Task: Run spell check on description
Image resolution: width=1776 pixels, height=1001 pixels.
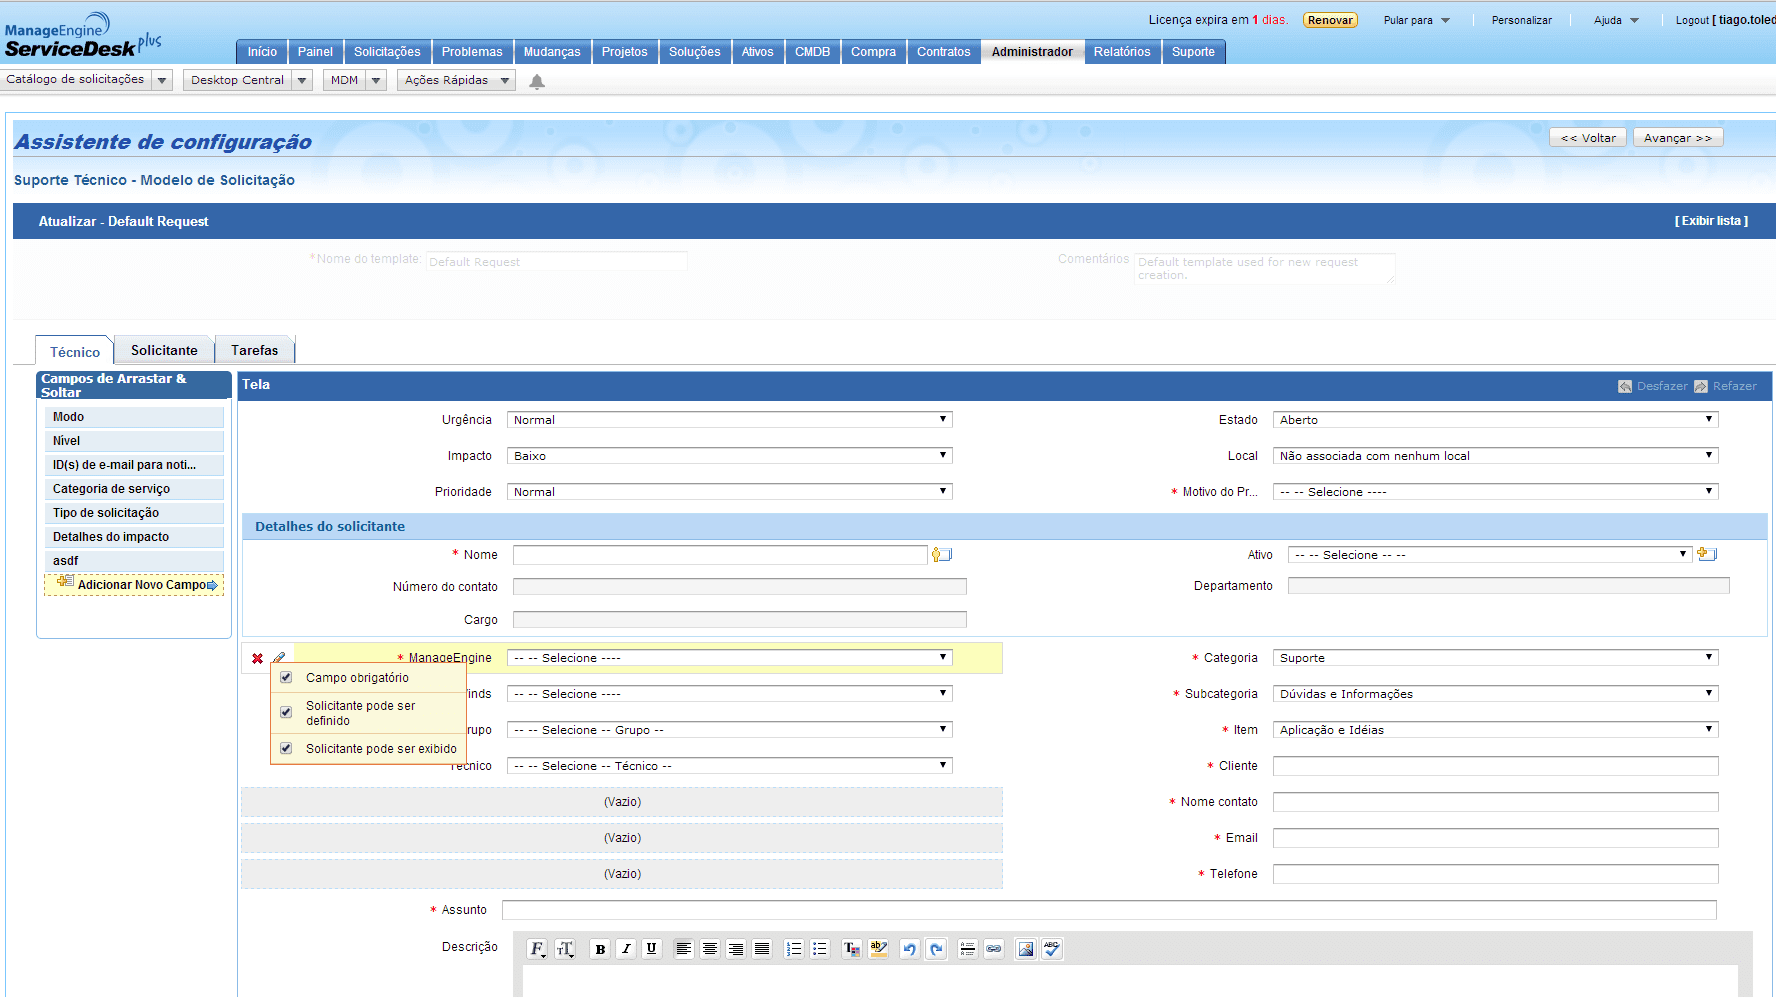Action: pyautogui.click(x=1052, y=949)
